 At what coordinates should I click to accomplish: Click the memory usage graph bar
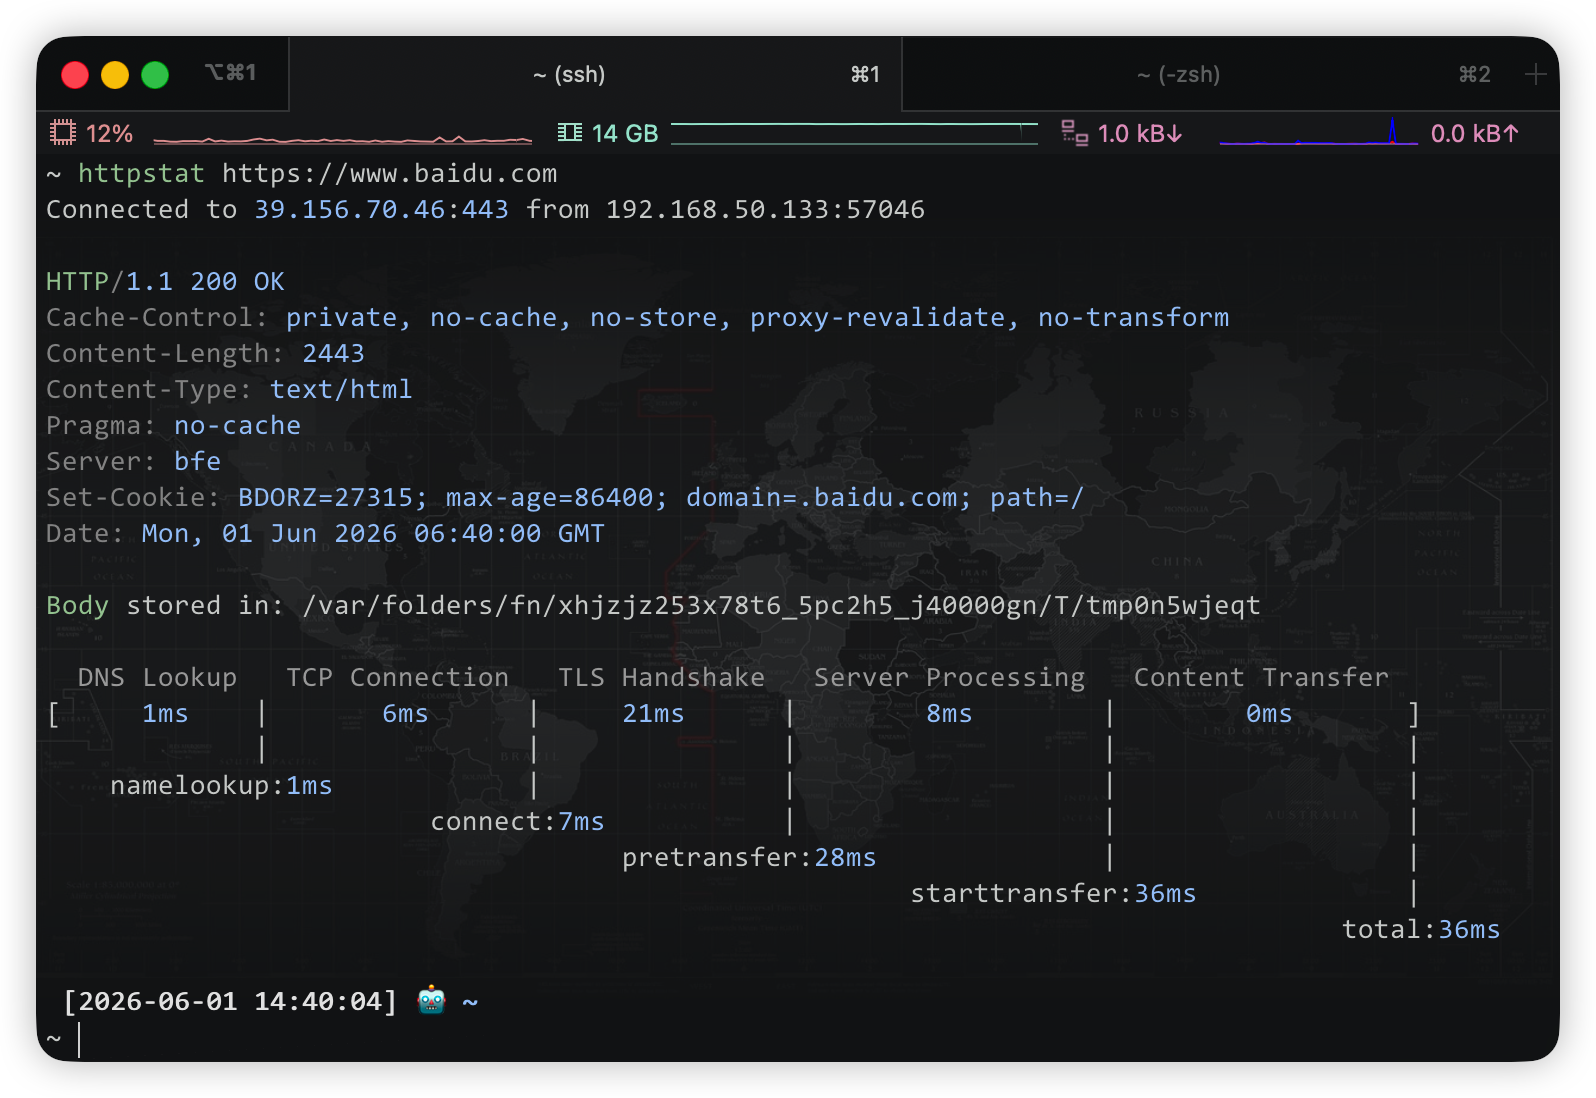tap(854, 133)
